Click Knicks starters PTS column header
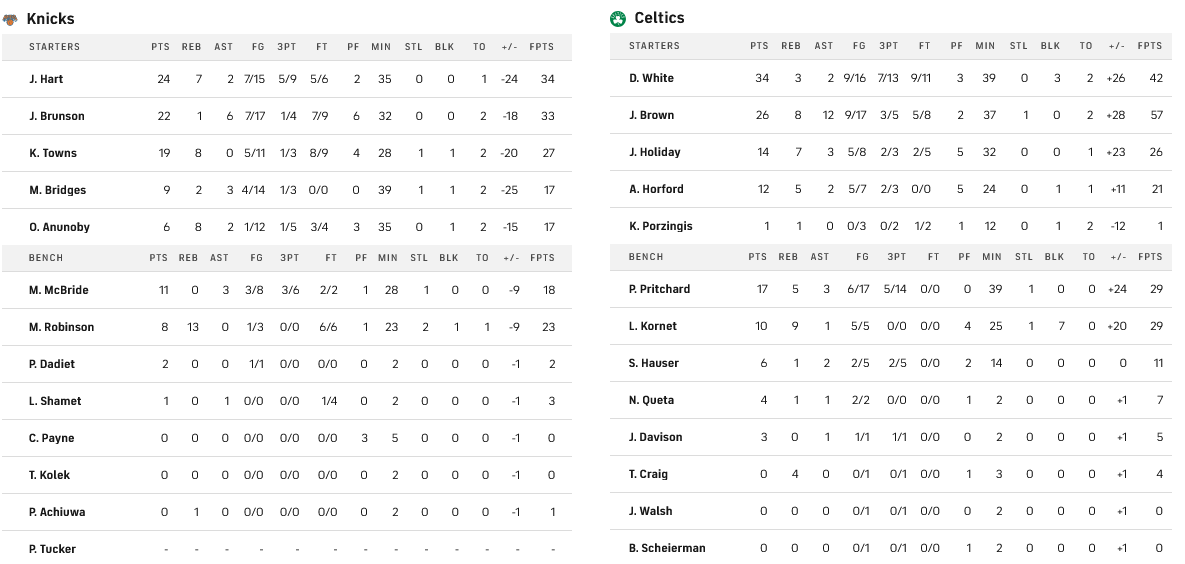Screen dimensions: 1185x564 coord(160,47)
